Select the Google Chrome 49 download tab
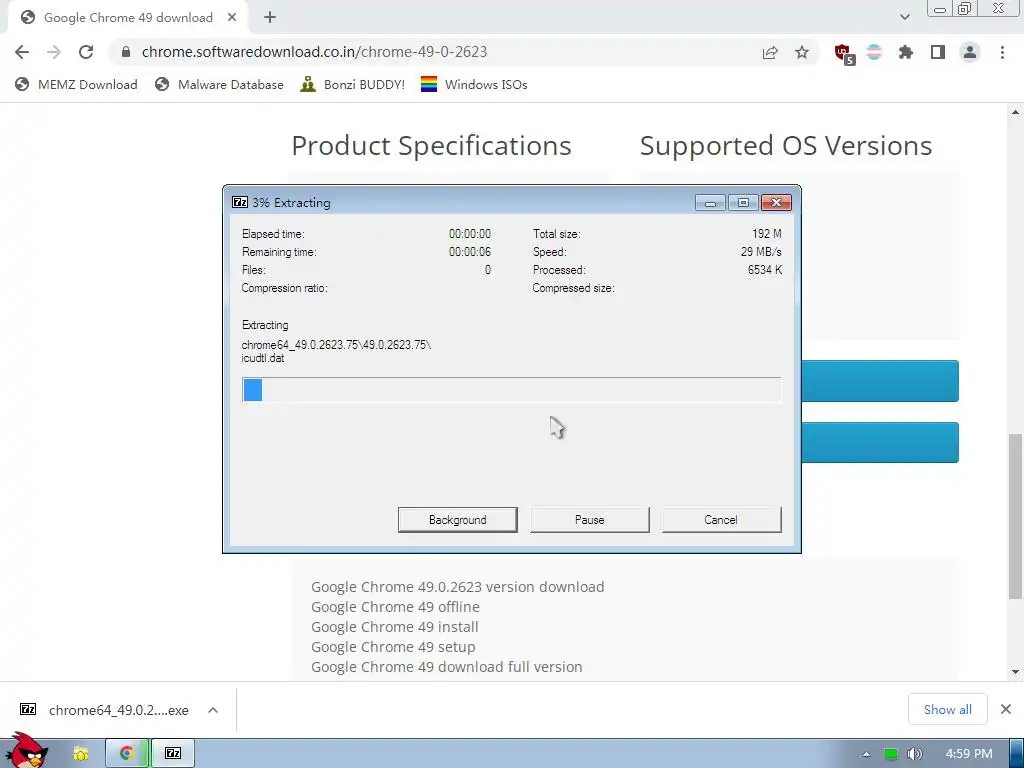Viewport: 1024px width, 768px height. pyautogui.click(x=128, y=18)
